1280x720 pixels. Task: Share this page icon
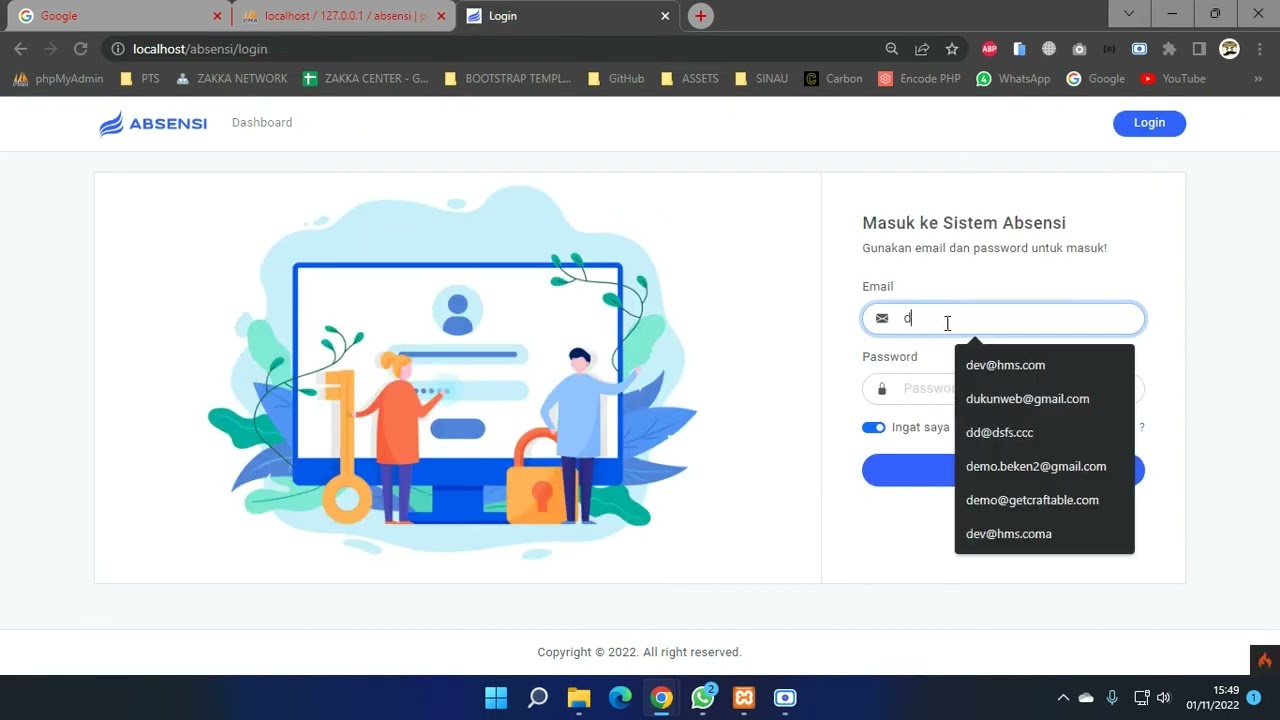coord(922,49)
